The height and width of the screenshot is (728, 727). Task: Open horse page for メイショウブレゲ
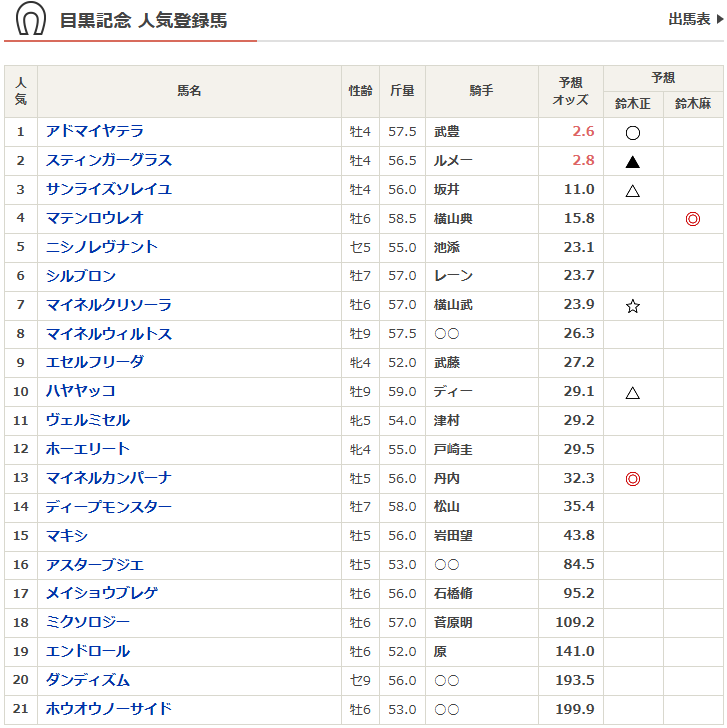tap(102, 594)
